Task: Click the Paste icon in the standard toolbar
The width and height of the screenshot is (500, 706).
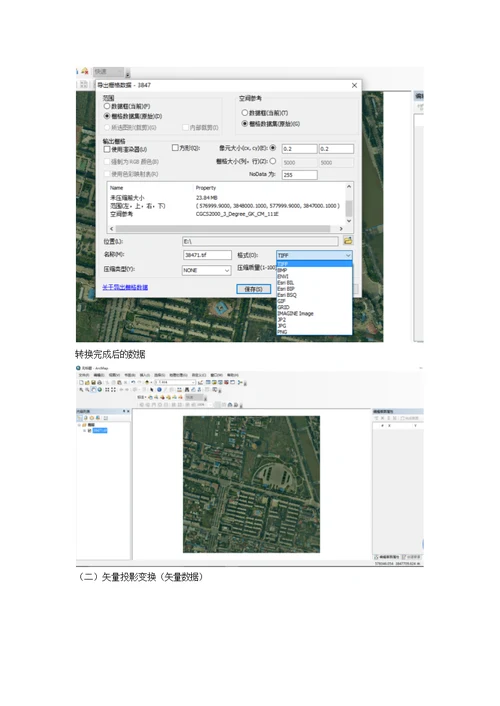Action: click(119, 382)
